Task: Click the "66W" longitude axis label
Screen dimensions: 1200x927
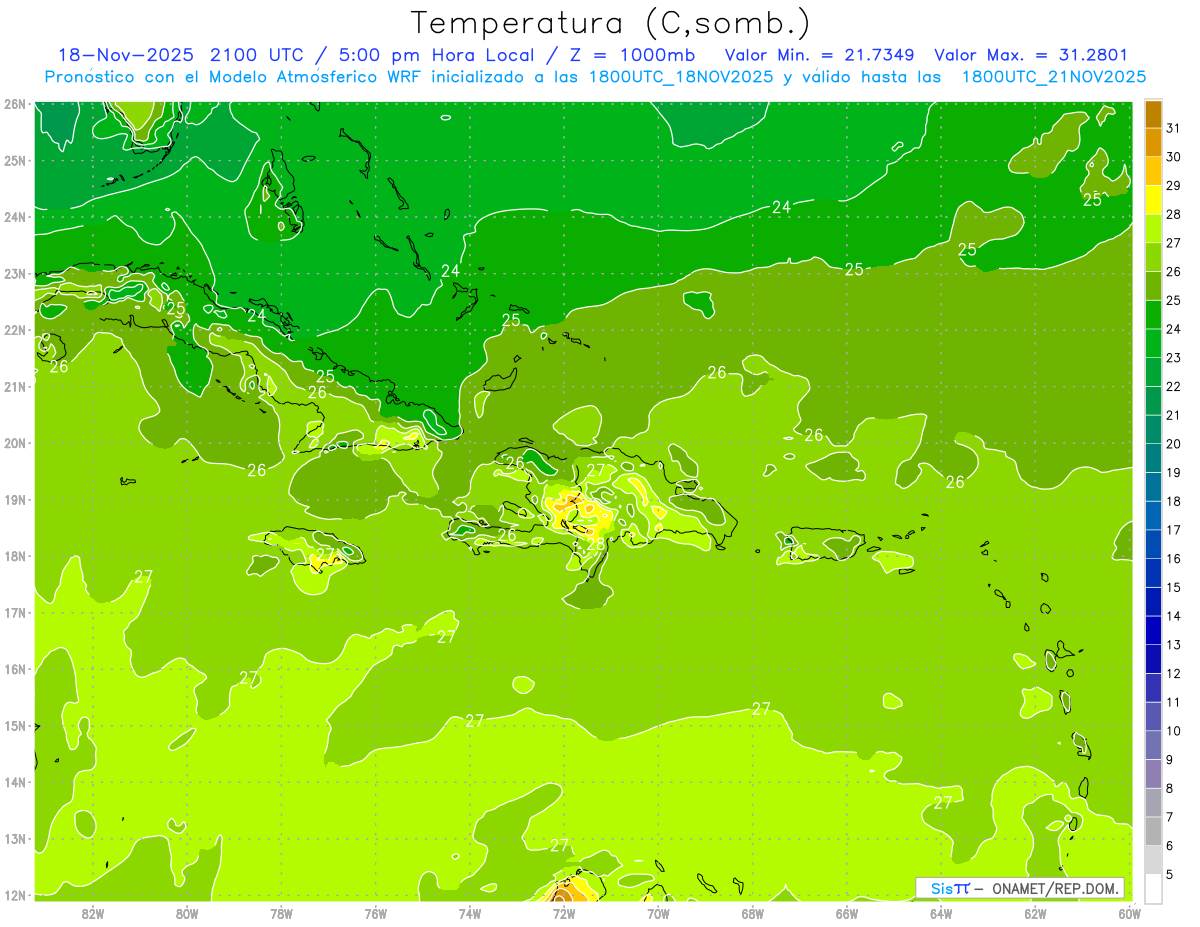Action: click(846, 912)
